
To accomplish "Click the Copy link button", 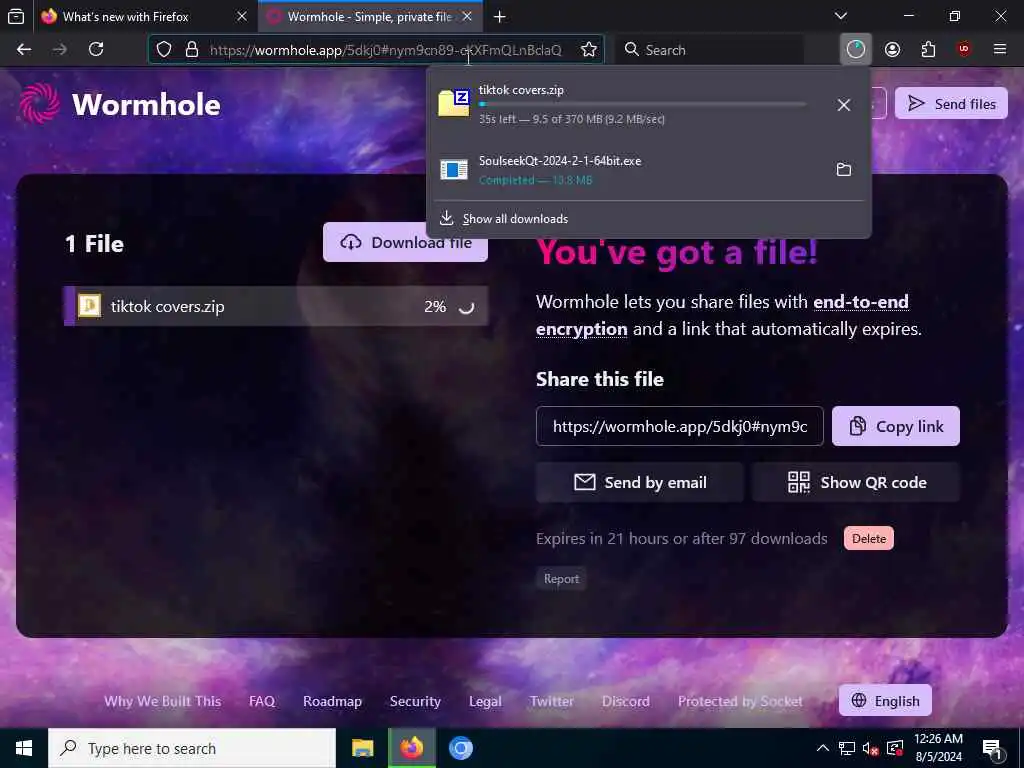I will coord(896,426).
